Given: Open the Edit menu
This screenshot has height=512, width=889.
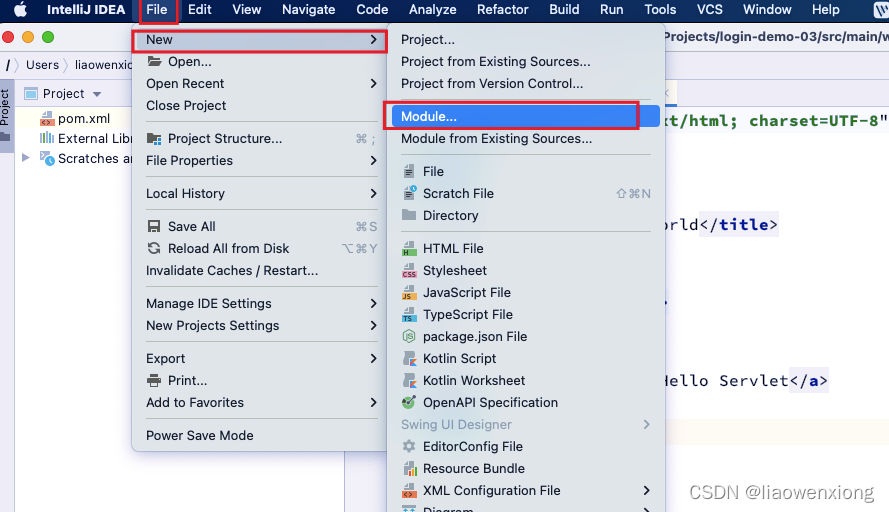Looking at the screenshot, I should click(200, 10).
